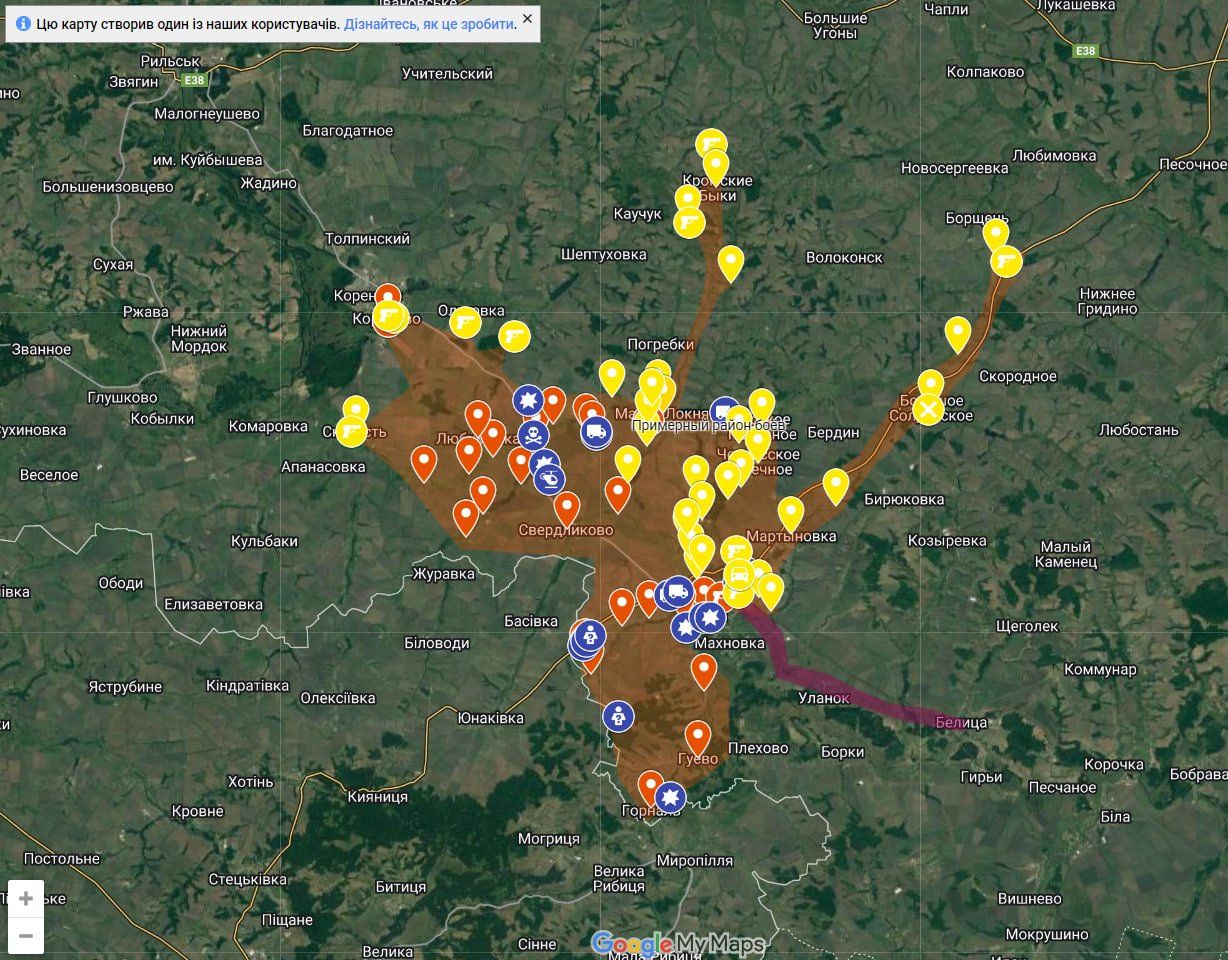Screen dimensions: 1228x960
Task: Select the blue explosion marker at Горналь
Action: tap(670, 797)
